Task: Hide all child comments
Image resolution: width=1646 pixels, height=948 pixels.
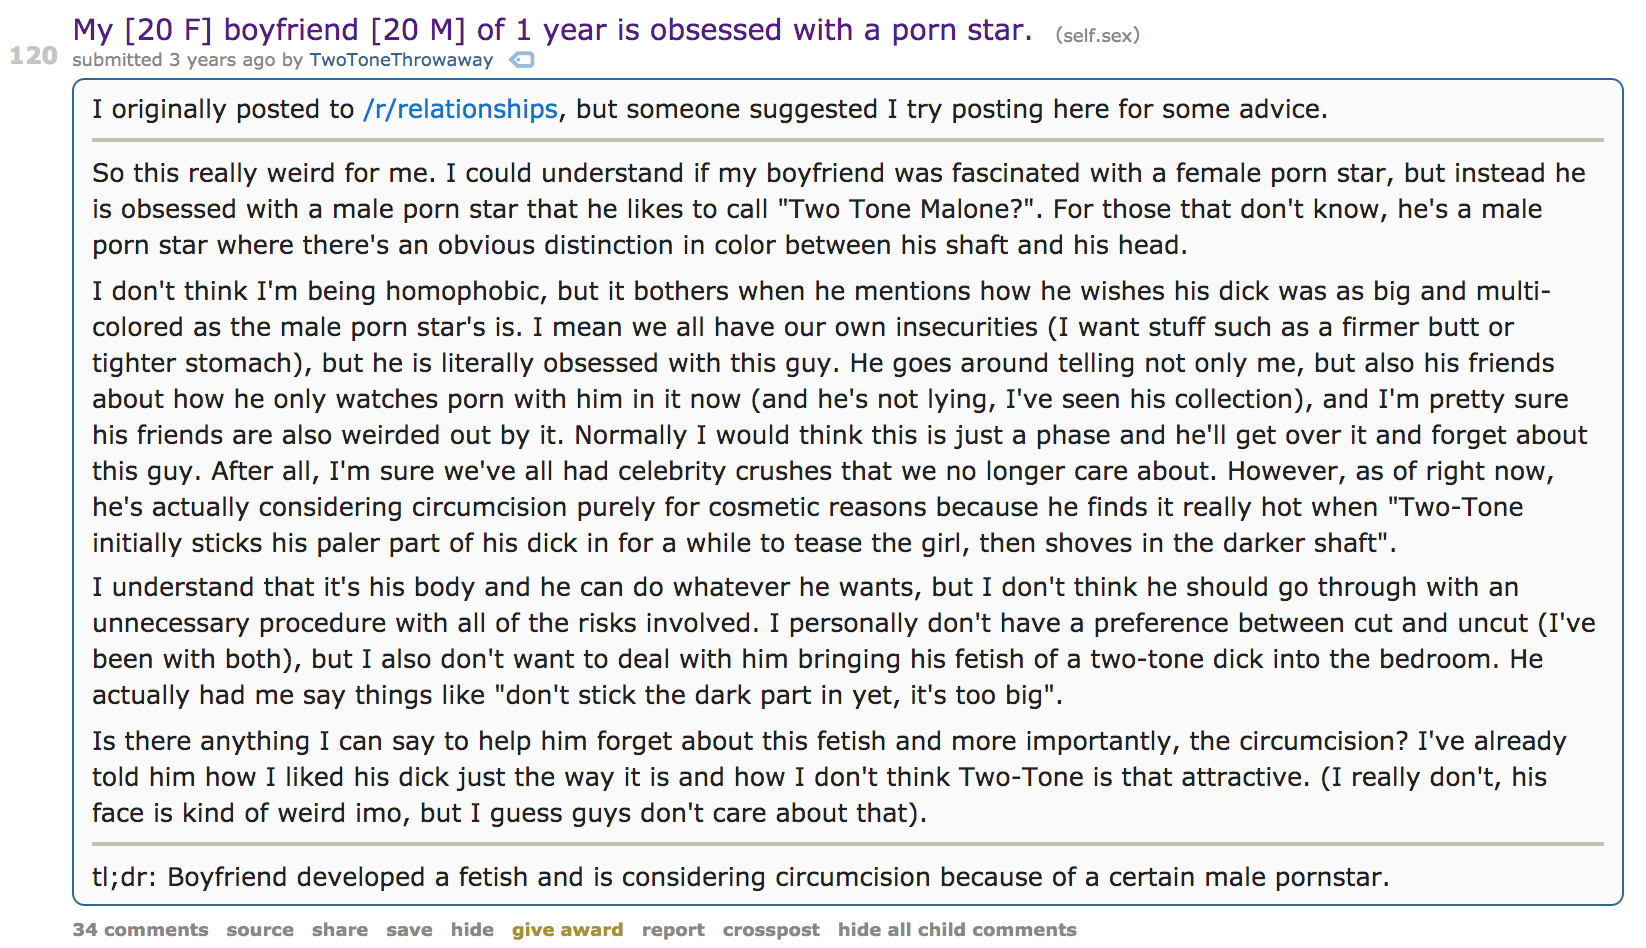Action: tap(957, 929)
